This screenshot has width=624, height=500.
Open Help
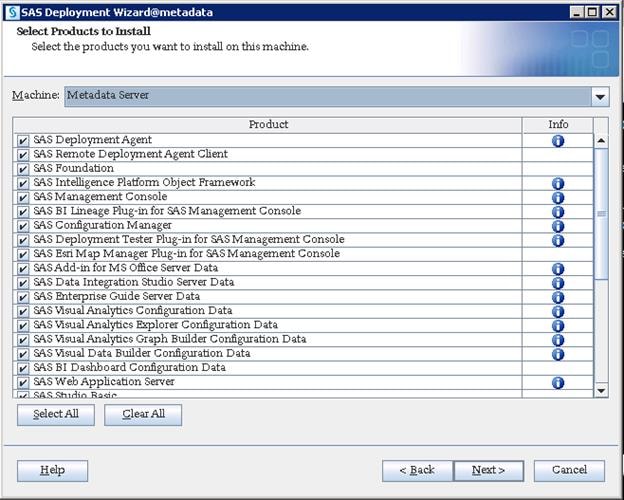pyautogui.click(x=53, y=471)
